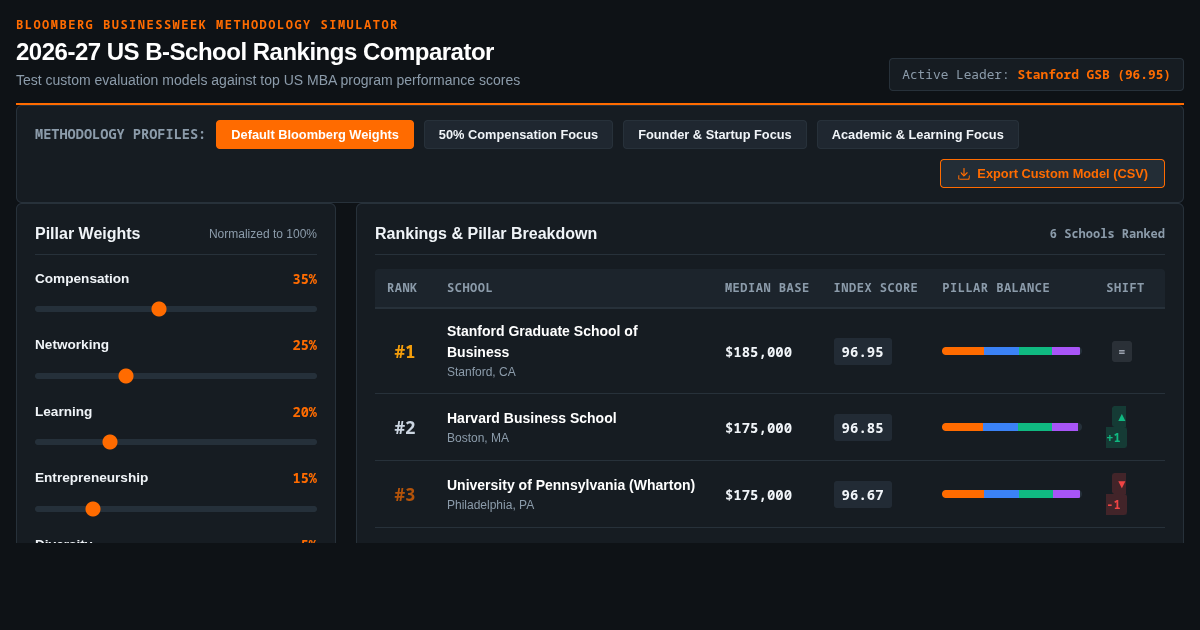Click Active Leader Stanford GSB badge
Screen dimensions: 1200x630
[1036, 75]
